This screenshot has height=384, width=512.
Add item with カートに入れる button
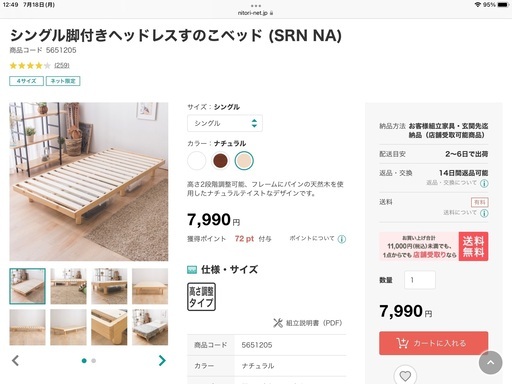click(x=433, y=343)
